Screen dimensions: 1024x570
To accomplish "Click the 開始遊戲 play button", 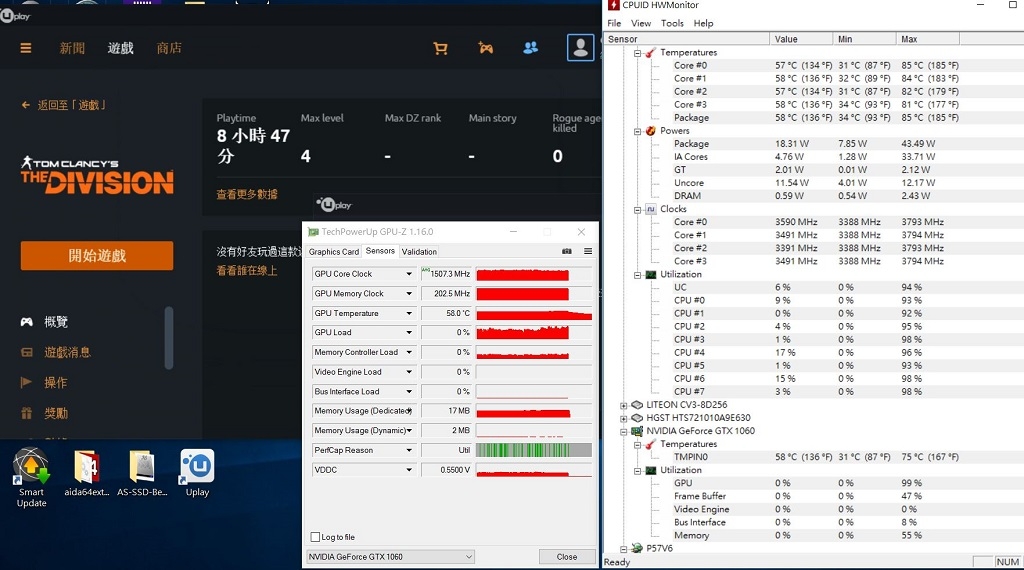I will pyautogui.click(x=97, y=255).
